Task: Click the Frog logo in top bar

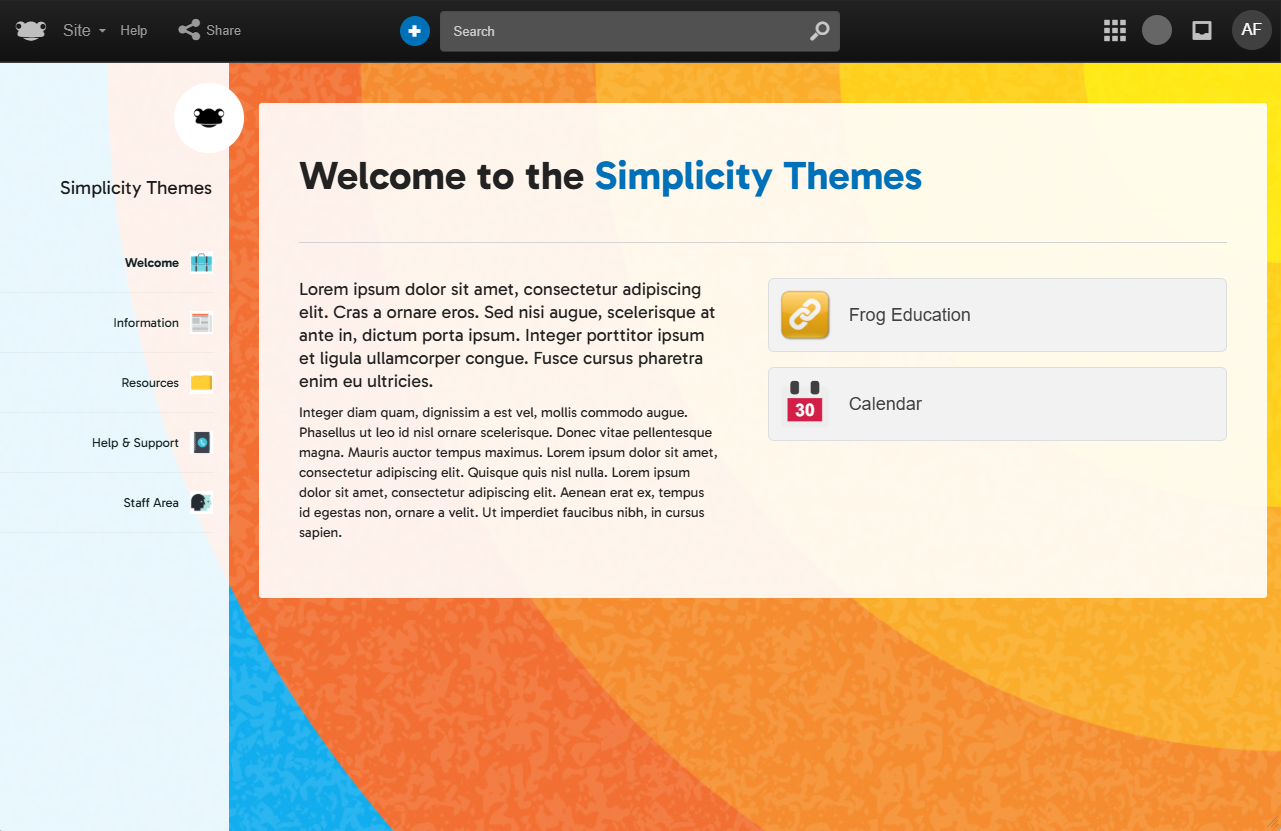Action: (x=31, y=31)
